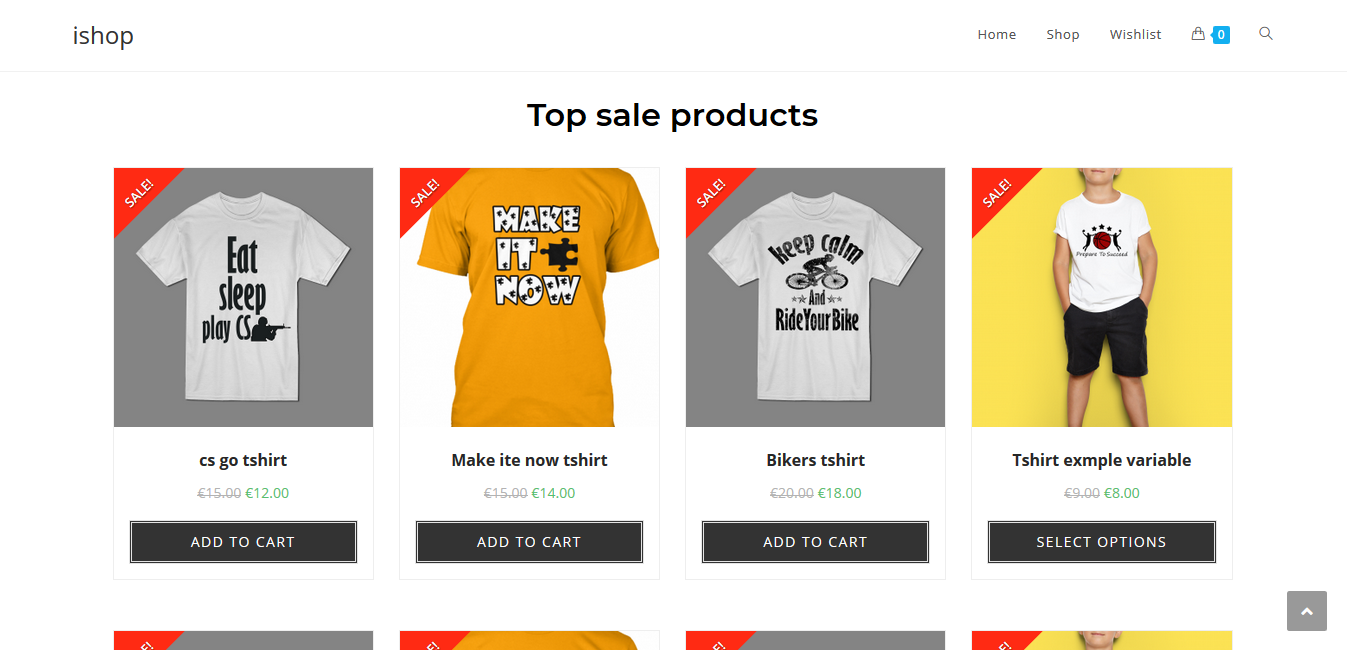The width and height of the screenshot is (1347, 650).
Task: Open the cs go tshirt title link
Action: [x=243, y=460]
